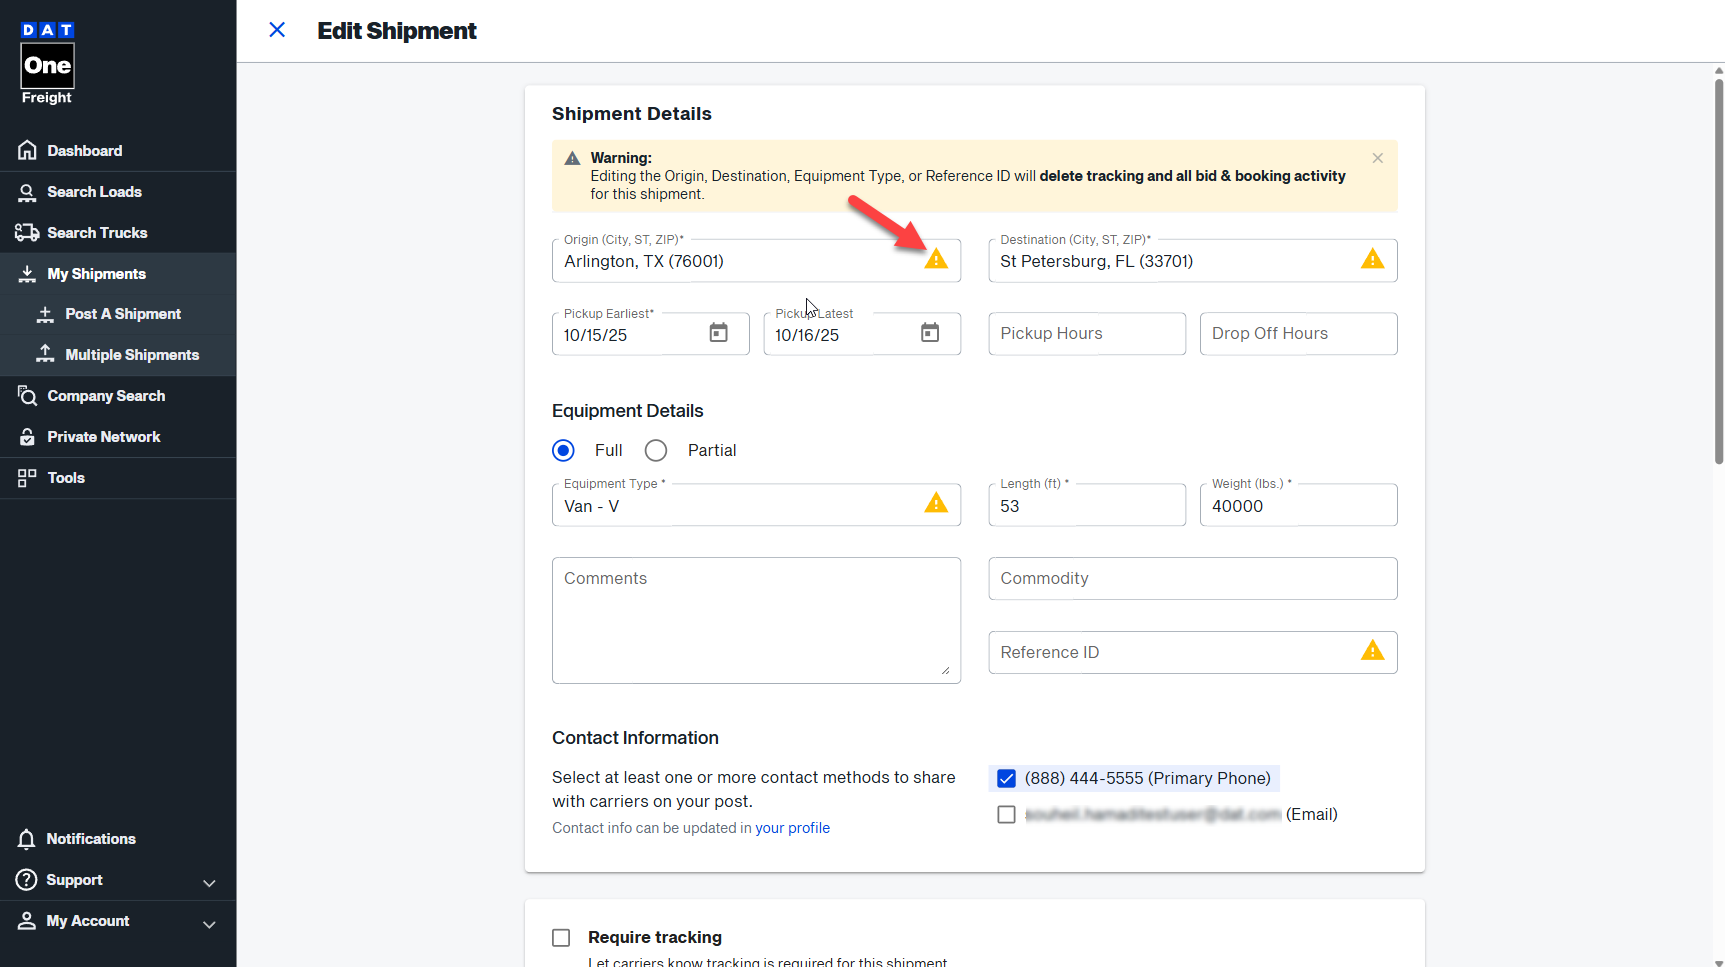1725x967 pixels.
Task: Click the Destination field warning triangle icon
Action: click(1372, 260)
